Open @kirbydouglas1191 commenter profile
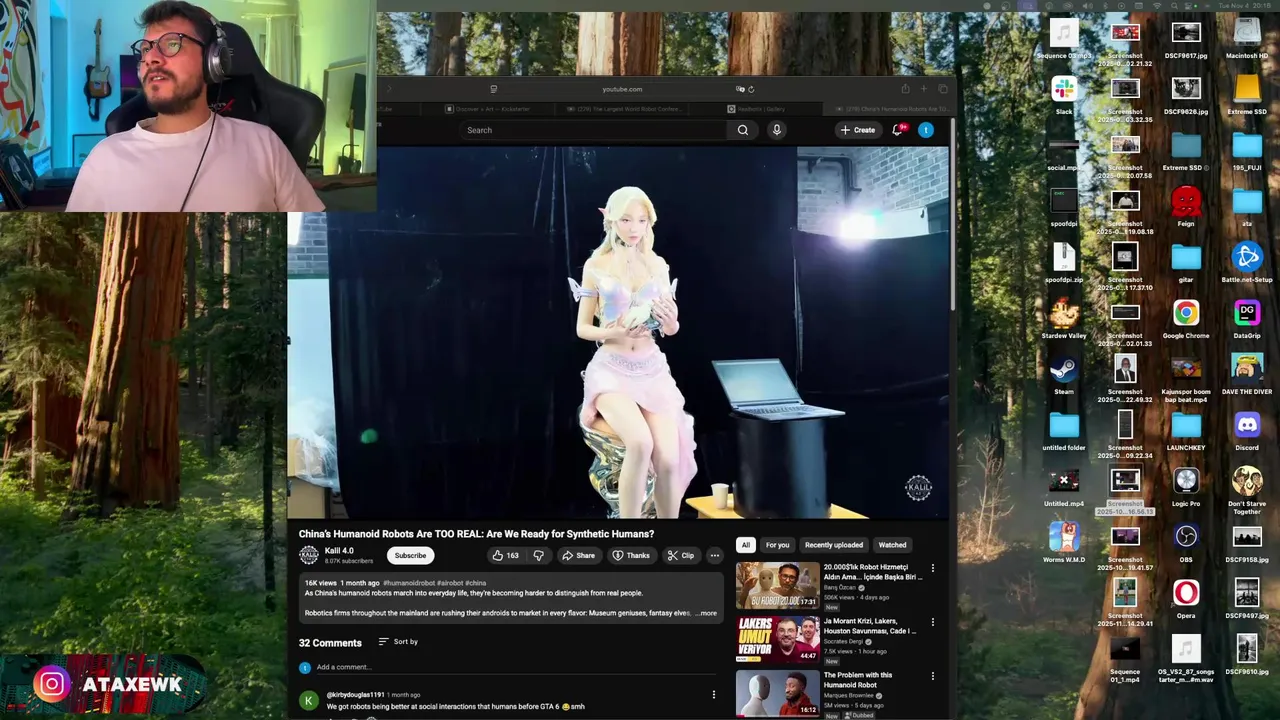Viewport: 1280px width, 720px height. [x=355, y=695]
